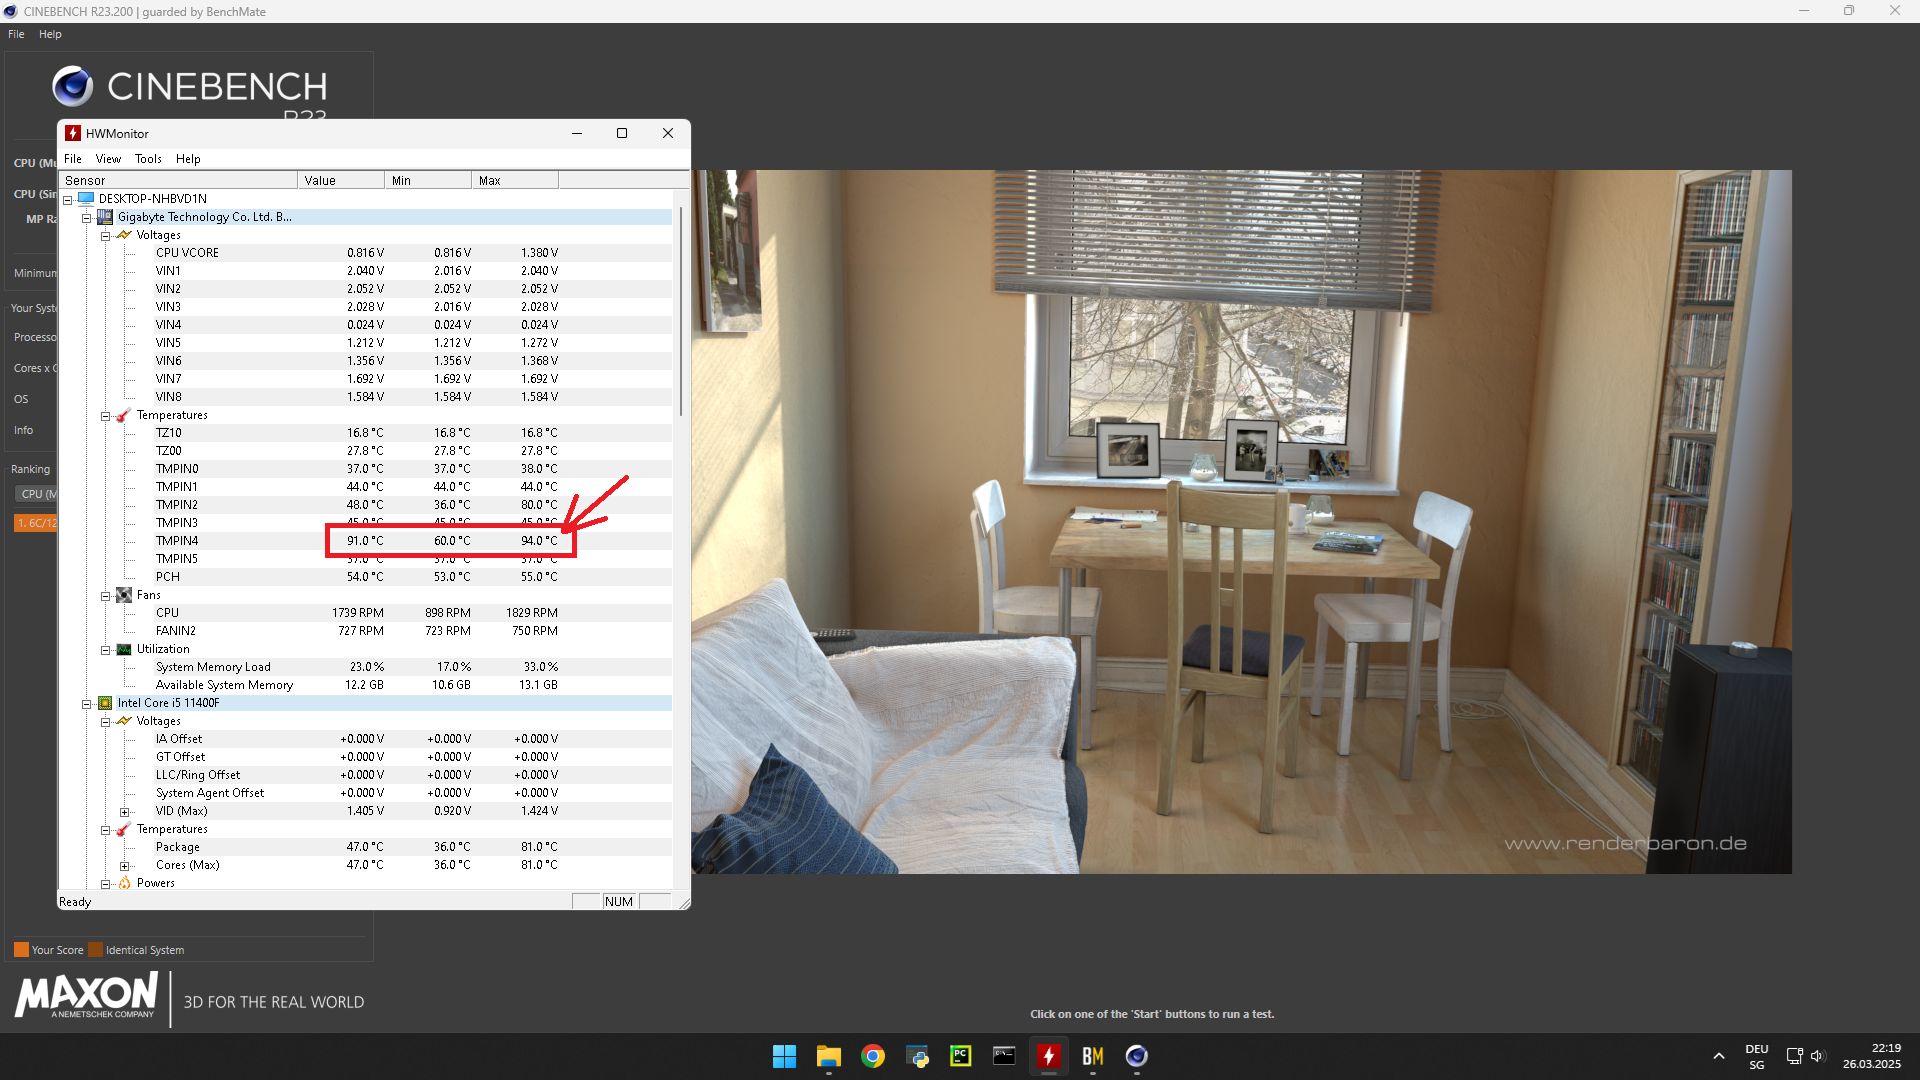Screen dimensions: 1920x1080
Task: Open BenchMate from taskbar
Action: (x=1092, y=1056)
